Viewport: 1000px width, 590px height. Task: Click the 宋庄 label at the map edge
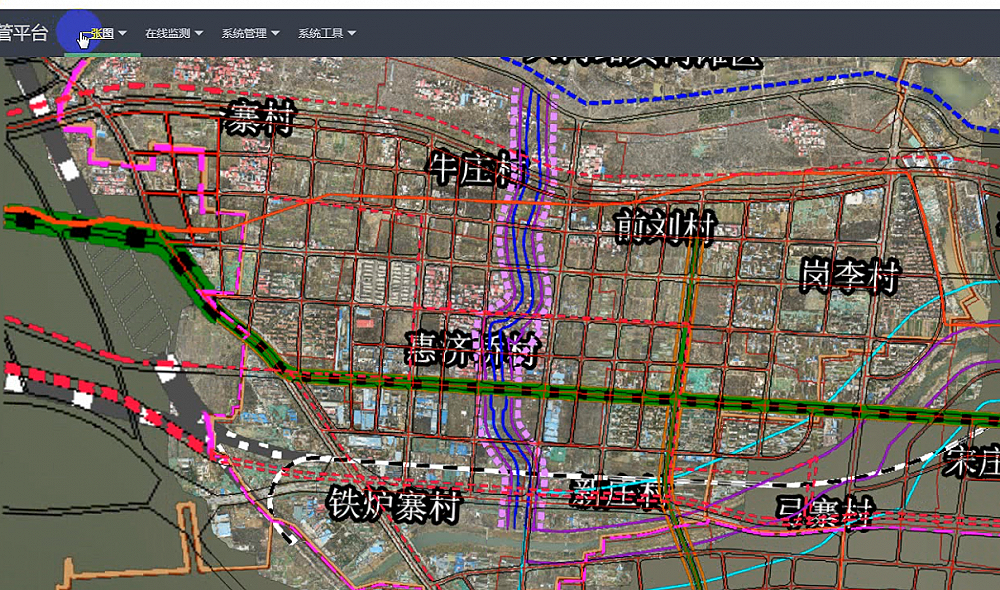click(x=972, y=463)
